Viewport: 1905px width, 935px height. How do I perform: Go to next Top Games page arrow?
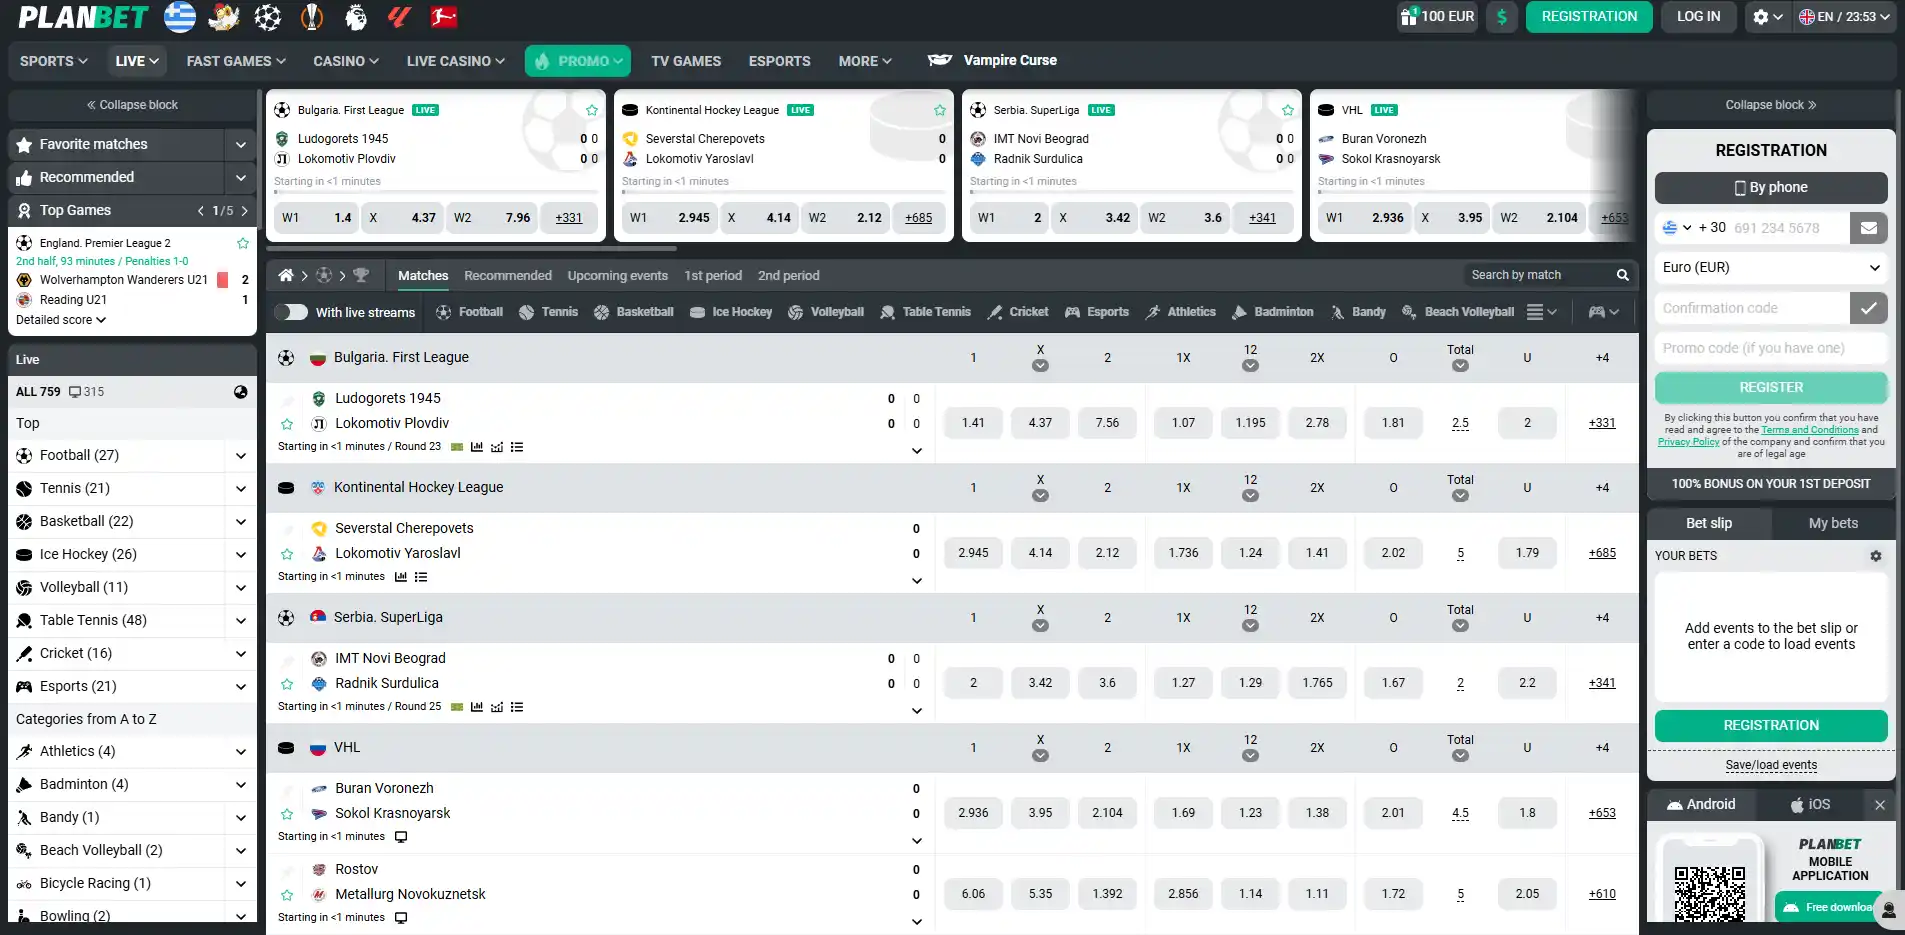pyautogui.click(x=244, y=211)
